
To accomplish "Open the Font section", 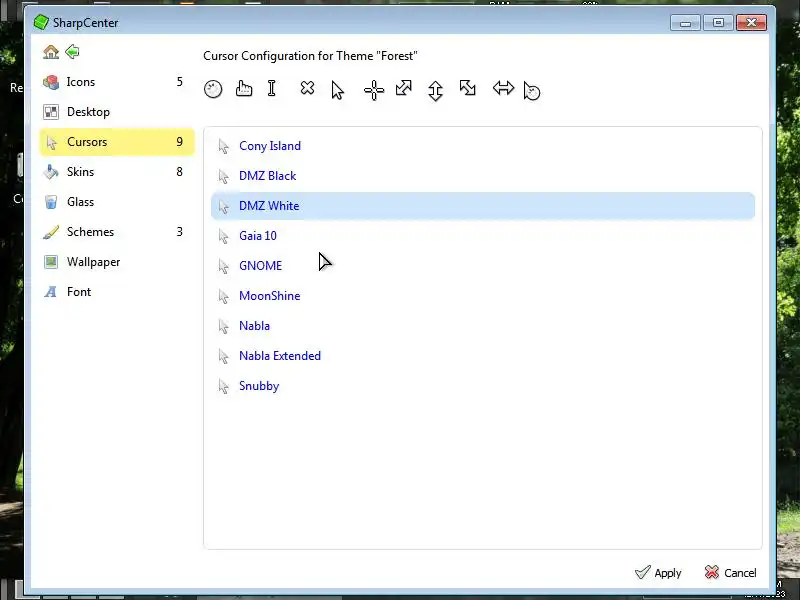I will [117, 292].
